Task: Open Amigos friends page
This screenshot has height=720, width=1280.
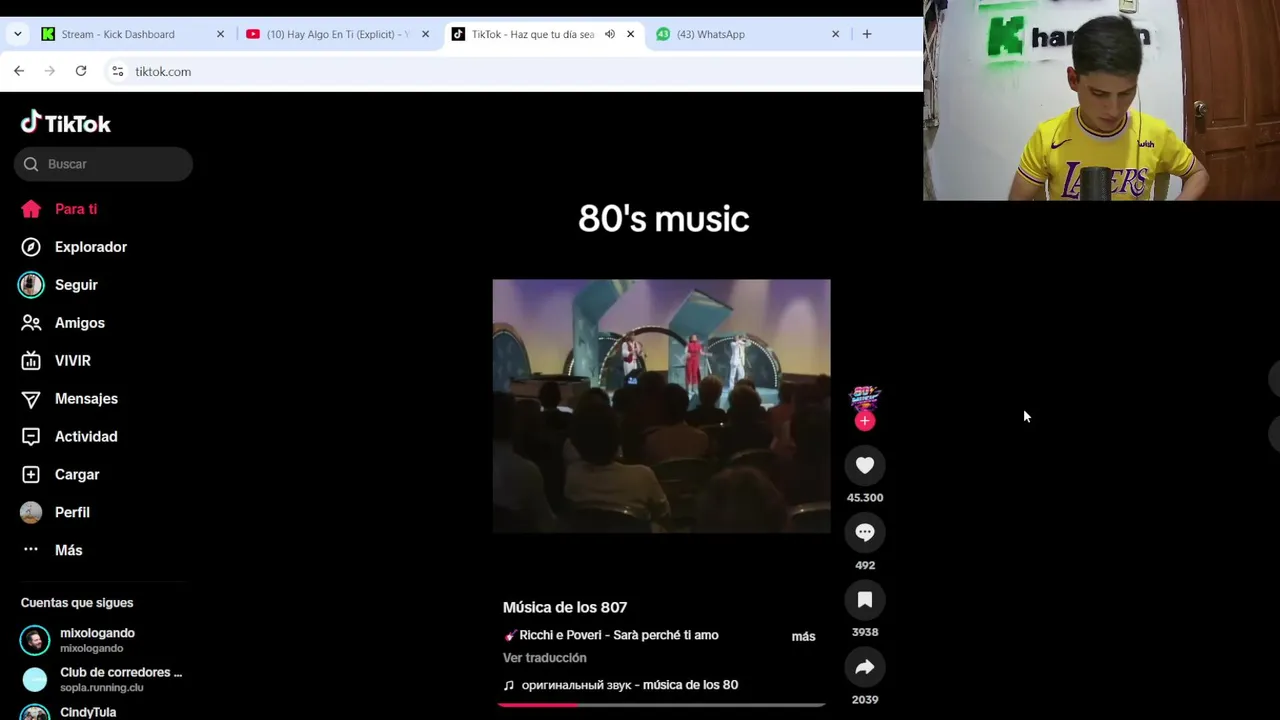Action: (x=62, y=323)
